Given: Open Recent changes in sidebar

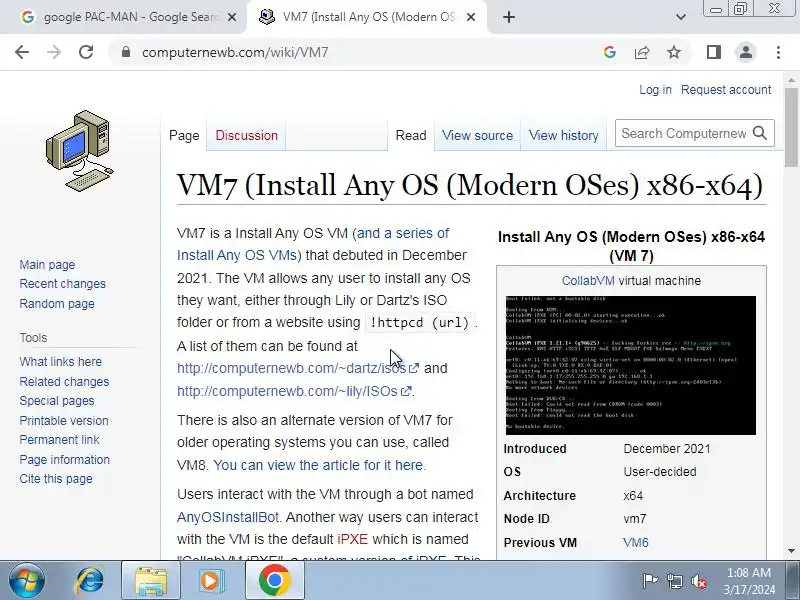Looking at the screenshot, I should tap(62, 284).
